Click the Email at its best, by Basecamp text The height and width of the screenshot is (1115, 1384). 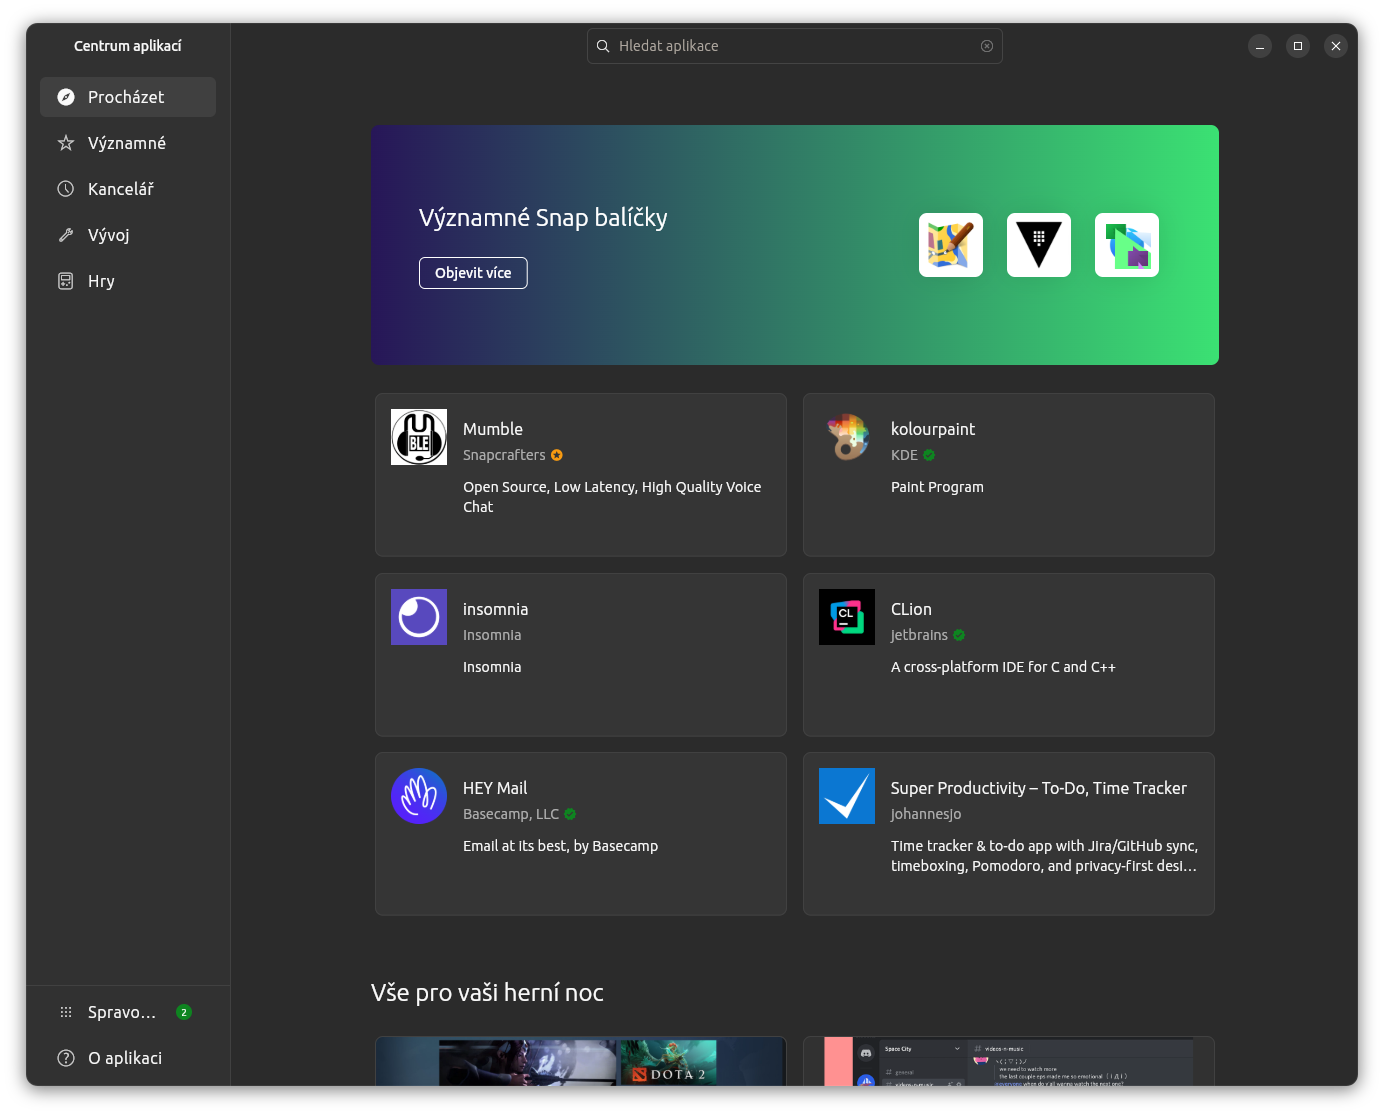click(560, 846)
